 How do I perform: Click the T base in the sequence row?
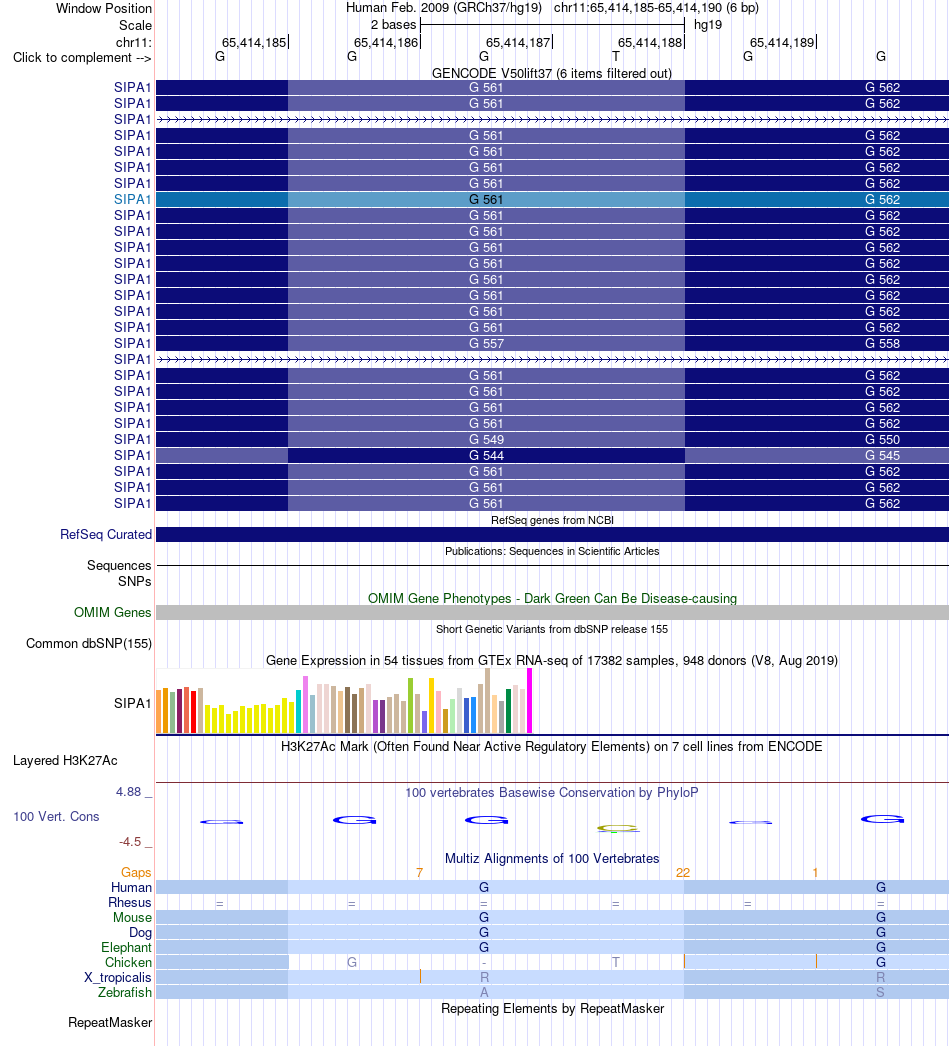click(x=616, y=57)
